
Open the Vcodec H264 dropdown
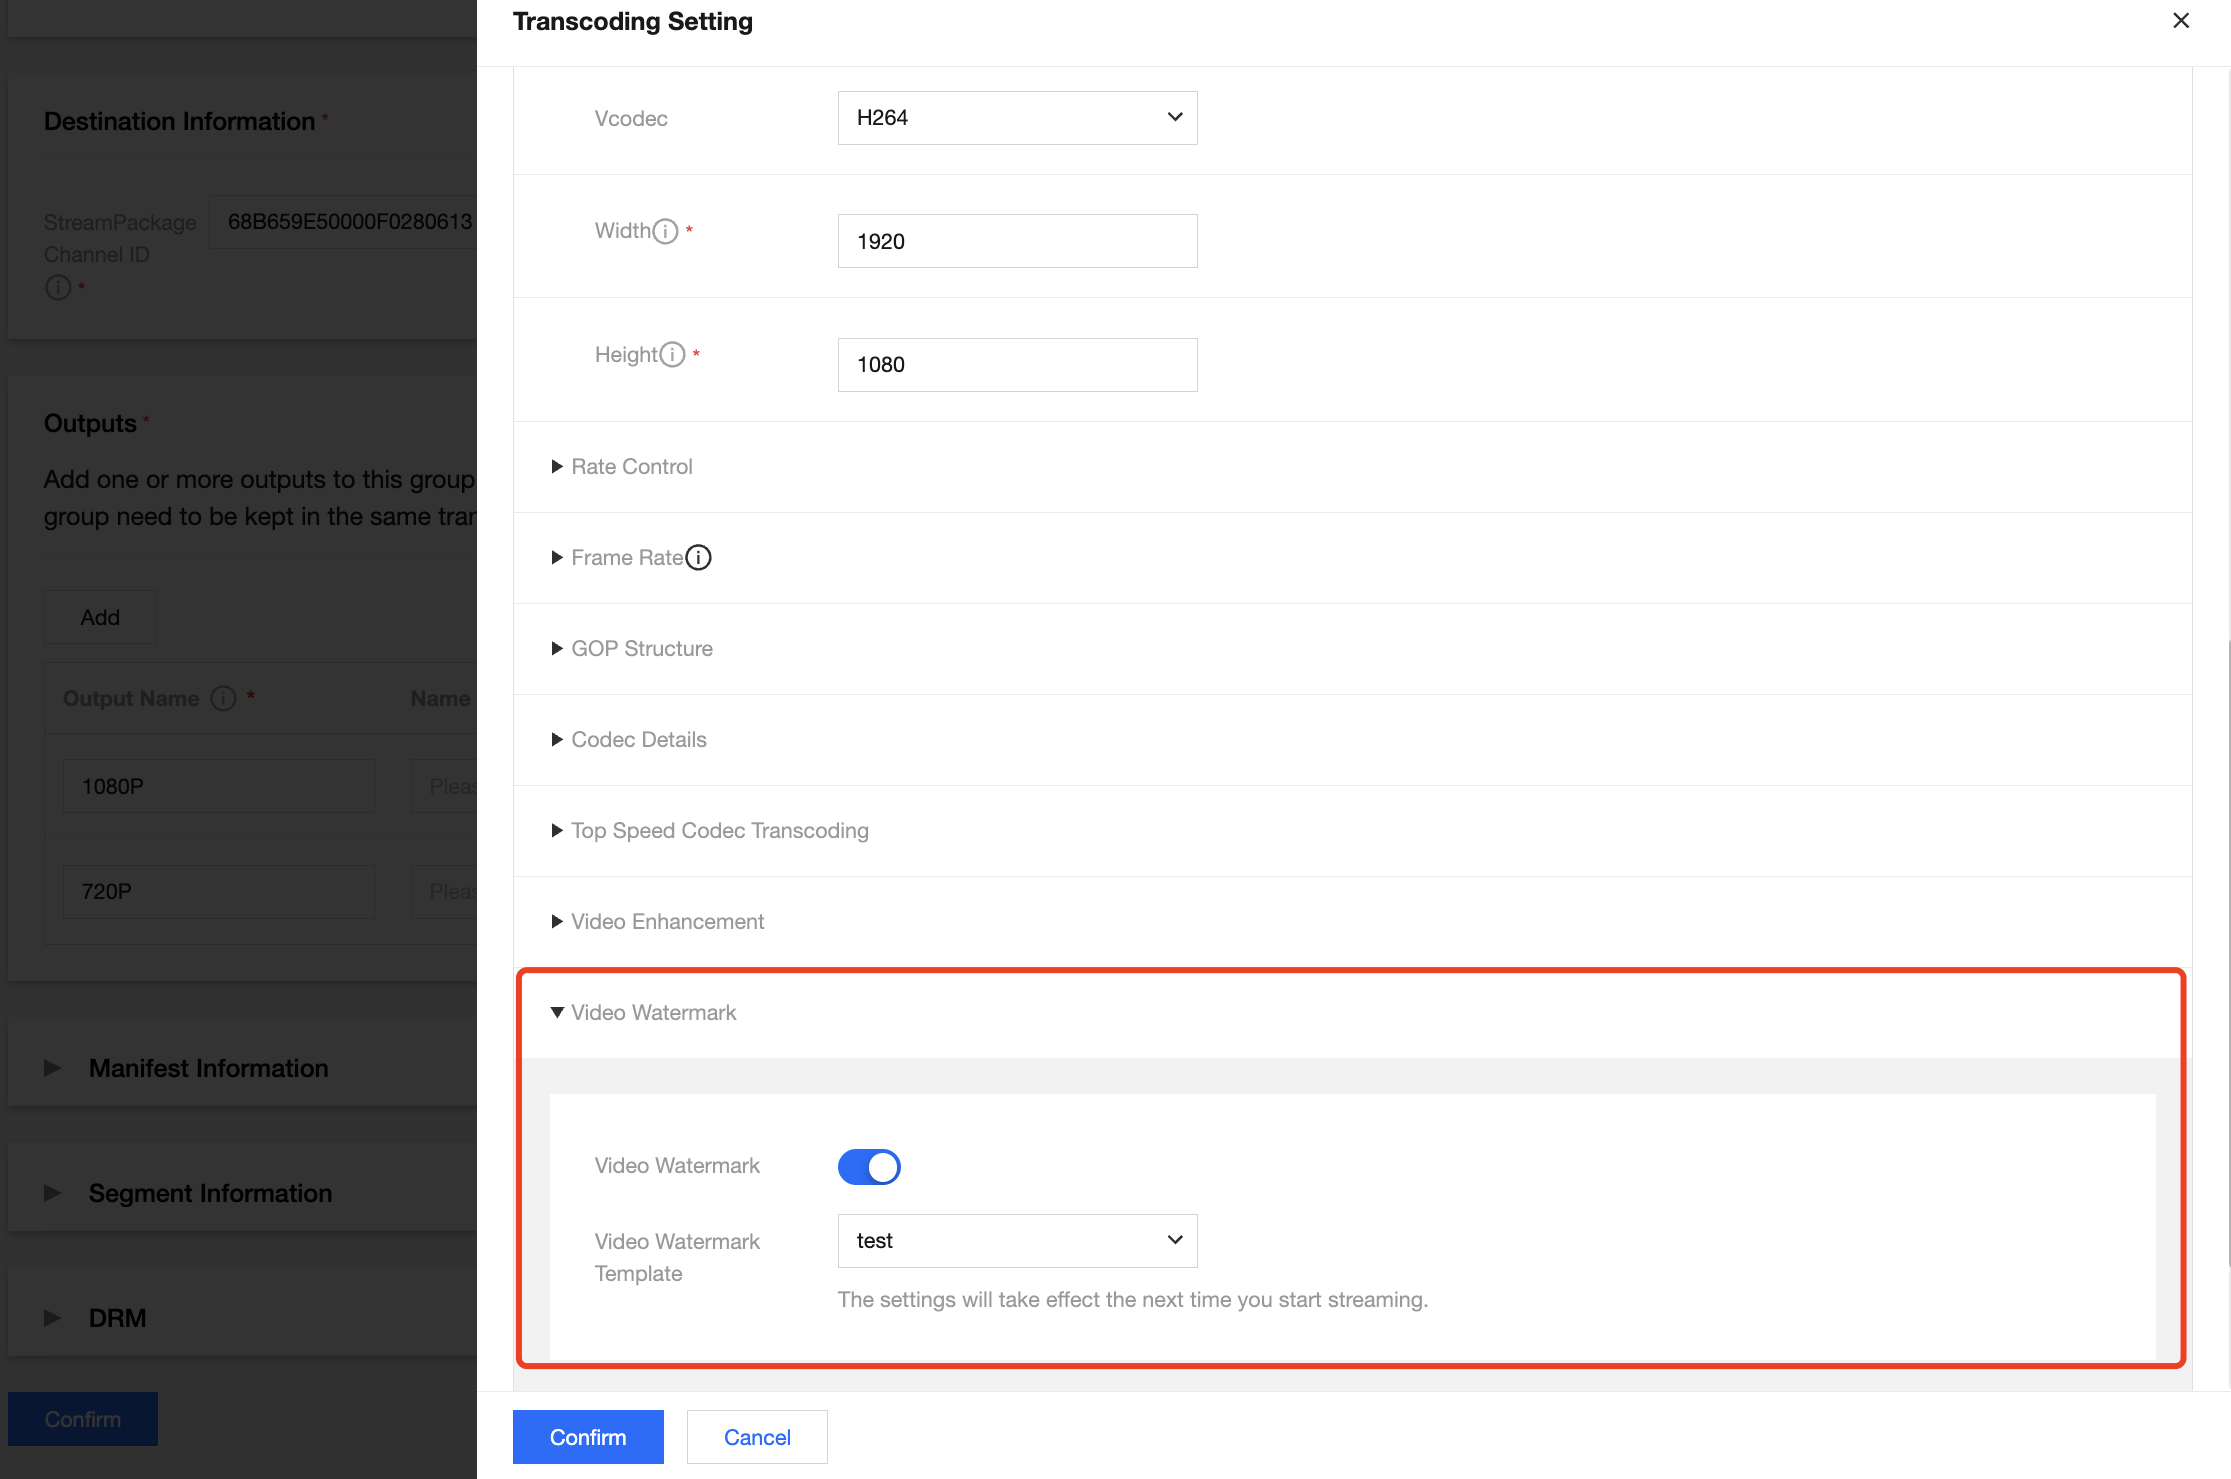click(x=1017, y=118)
